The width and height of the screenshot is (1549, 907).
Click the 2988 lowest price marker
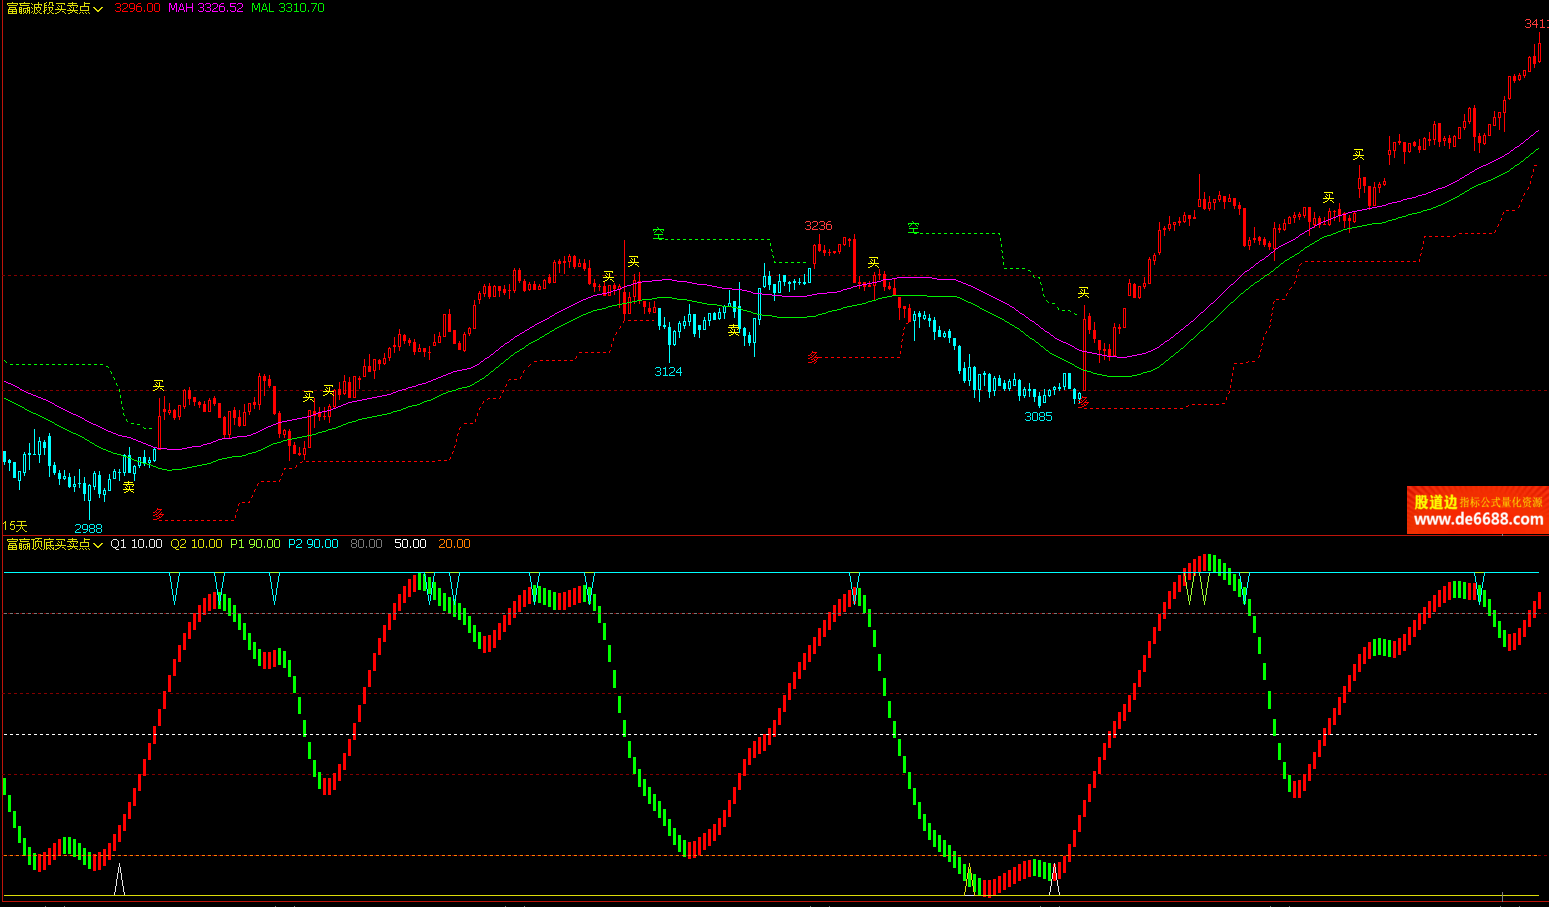pyautogui.click(x=88, y=529)
